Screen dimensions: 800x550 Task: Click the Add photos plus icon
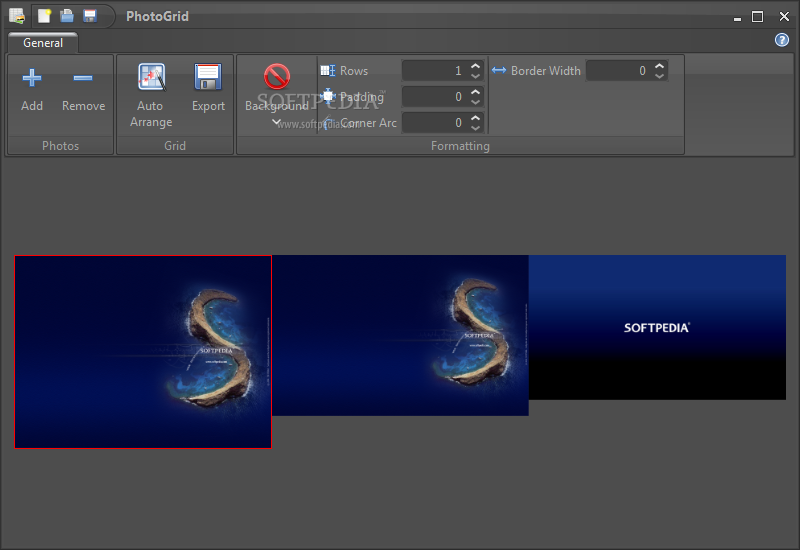32,78
